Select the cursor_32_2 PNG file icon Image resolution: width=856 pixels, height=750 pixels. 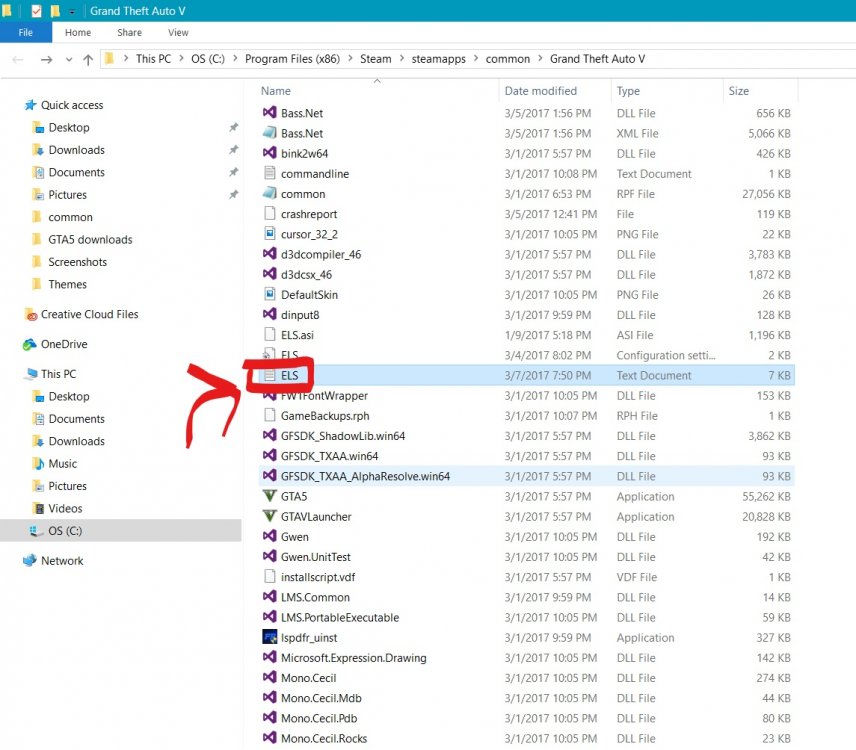pos(269,234)
